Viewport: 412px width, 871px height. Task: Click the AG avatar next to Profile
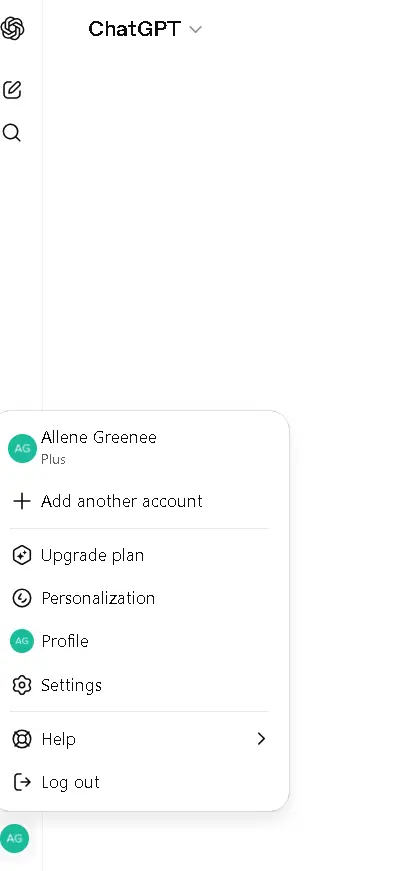(x=22, y=641)
